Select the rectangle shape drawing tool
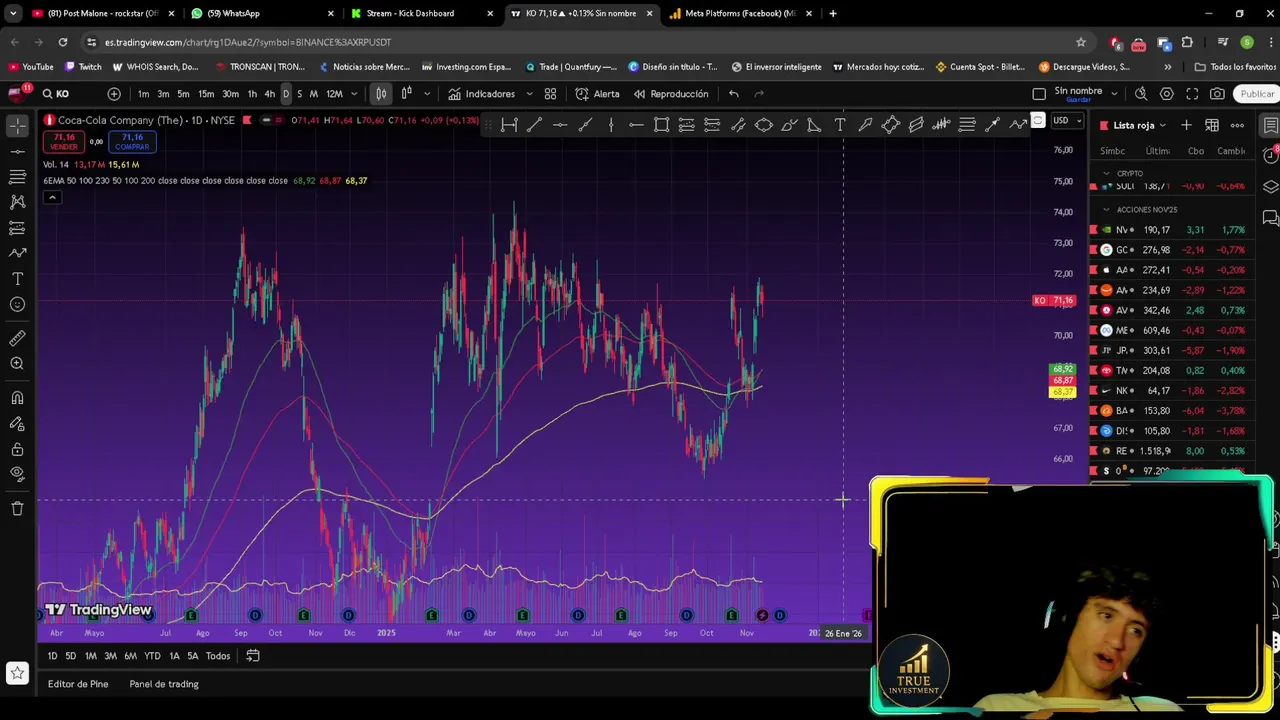 [x=661, y=125]
